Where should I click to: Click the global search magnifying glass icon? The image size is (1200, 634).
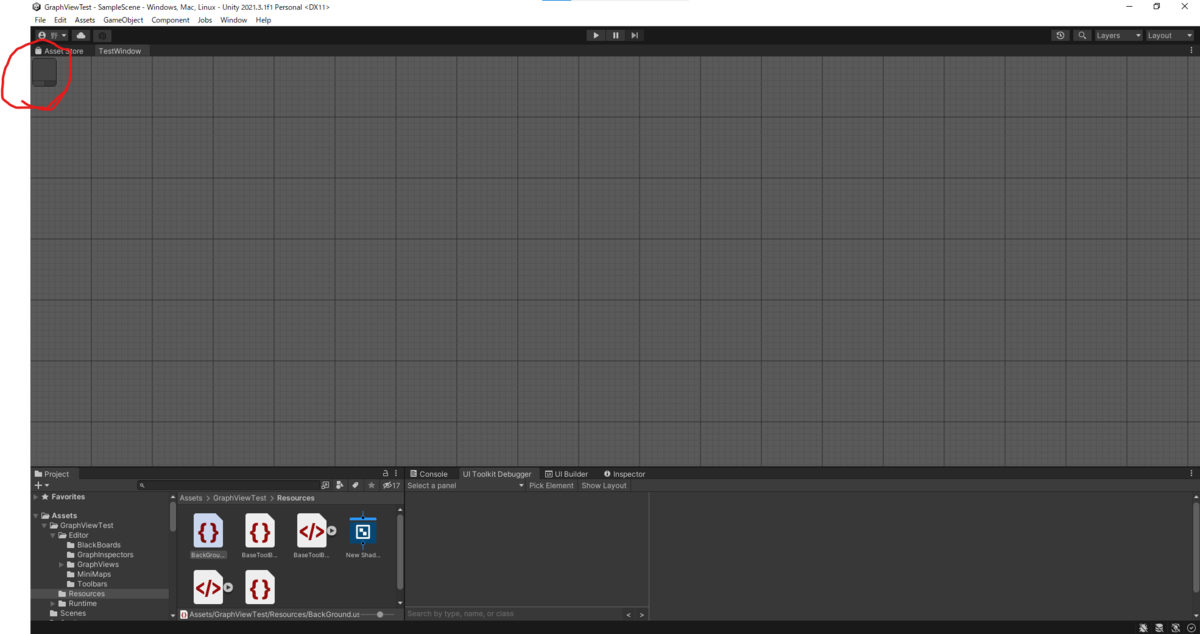pyautogui.click(x=1083, y=35)
